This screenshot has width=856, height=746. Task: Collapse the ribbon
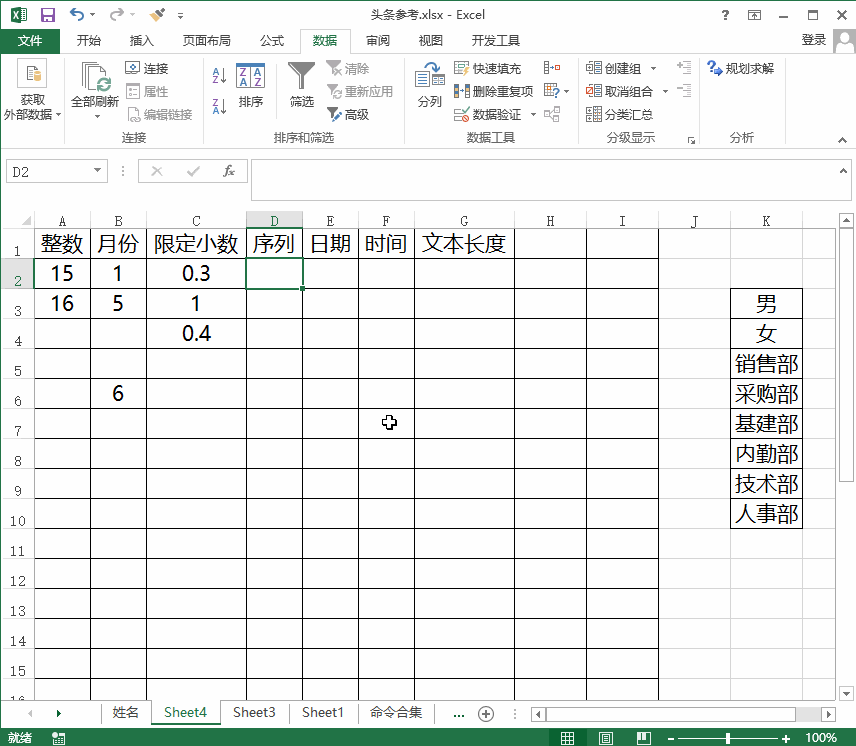pos(842,140)
